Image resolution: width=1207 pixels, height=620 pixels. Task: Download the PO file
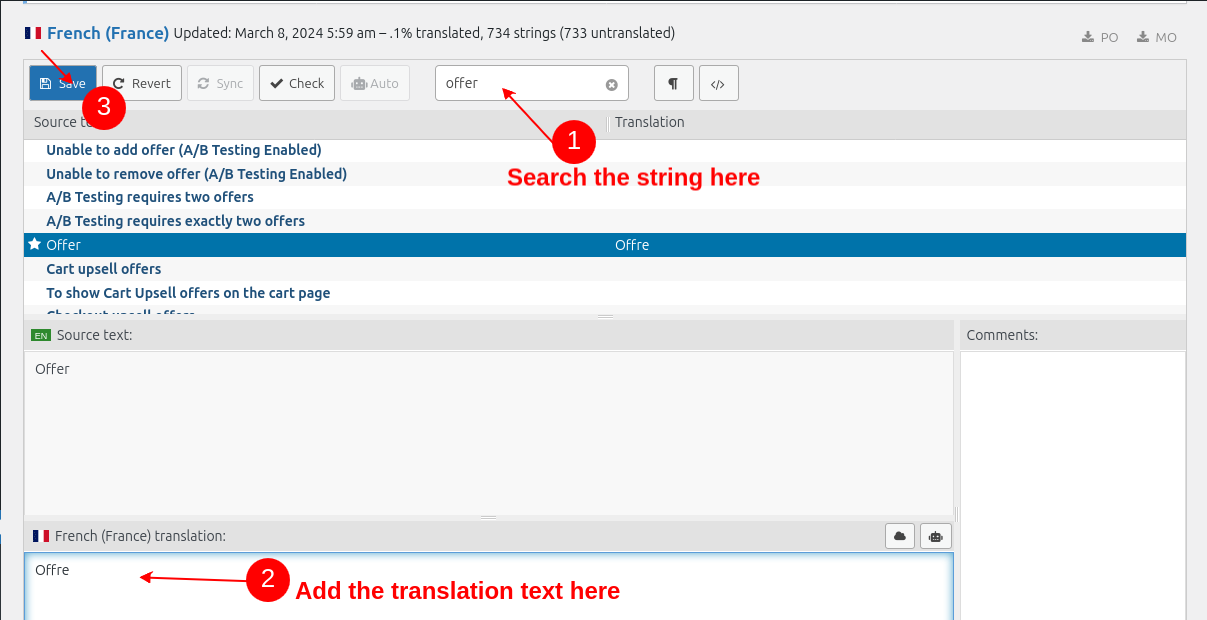(x=1100, y=37)
